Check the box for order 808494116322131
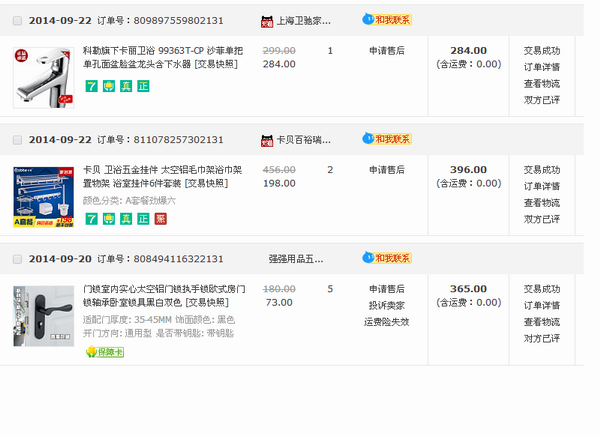This screenshot has height=437, width=600. coord(17,259)
